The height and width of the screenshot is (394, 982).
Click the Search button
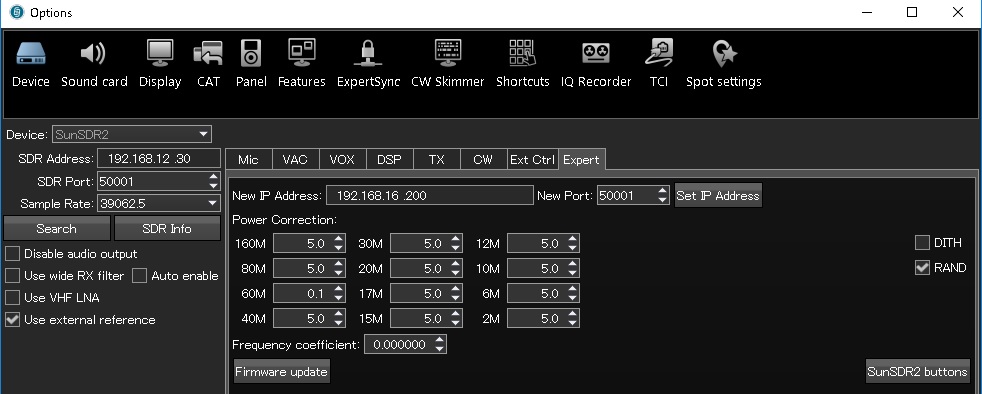pos(56,229)
